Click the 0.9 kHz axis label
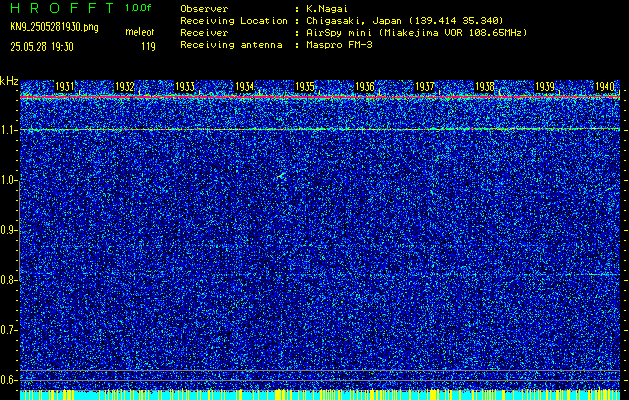Screen dimensions: 629x400 tap(8, 230)
